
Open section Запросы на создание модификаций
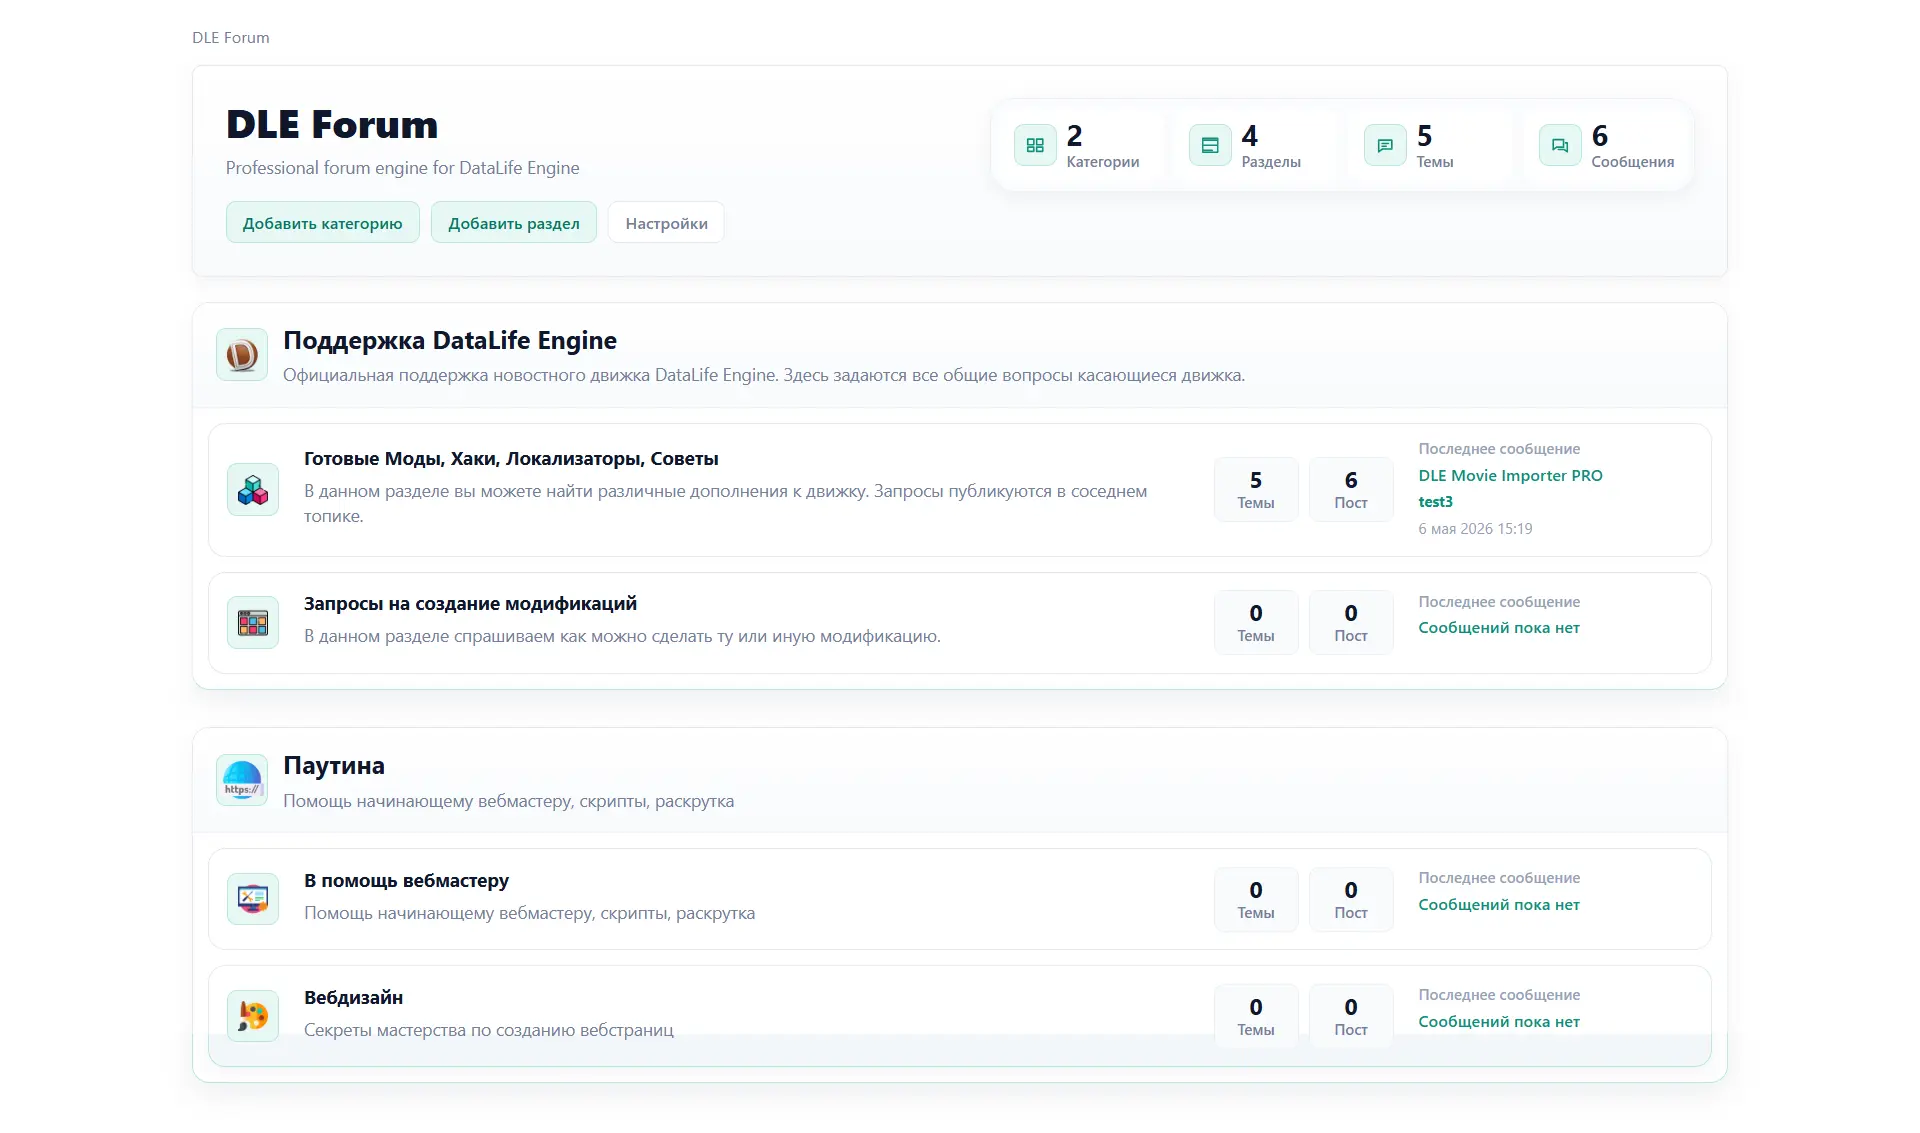(470, 604)
